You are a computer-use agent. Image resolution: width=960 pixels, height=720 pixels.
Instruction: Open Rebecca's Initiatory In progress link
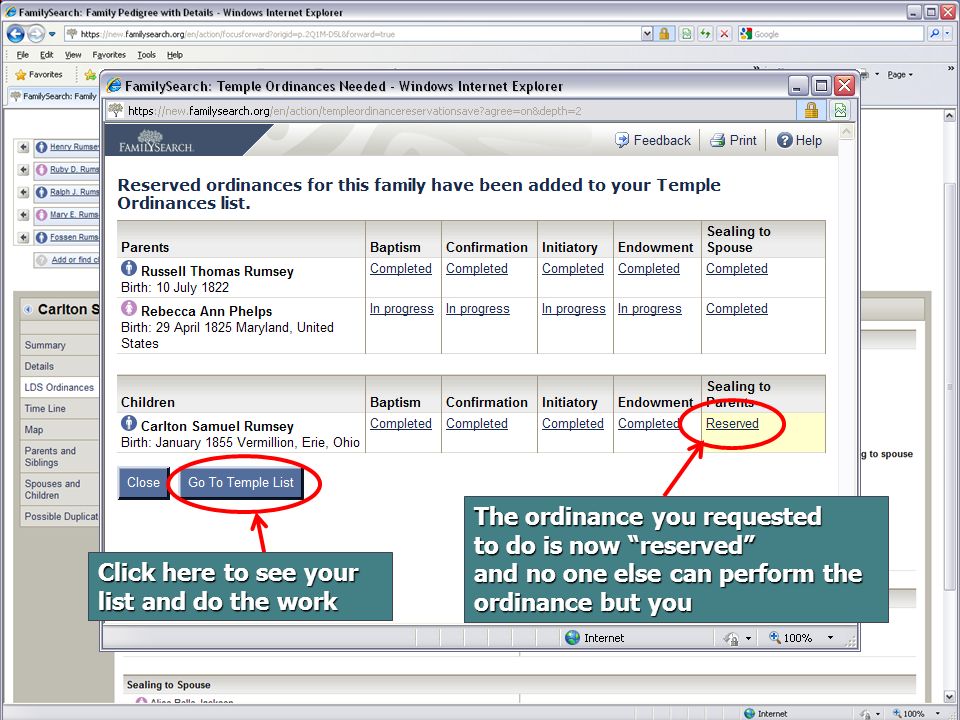573,309
